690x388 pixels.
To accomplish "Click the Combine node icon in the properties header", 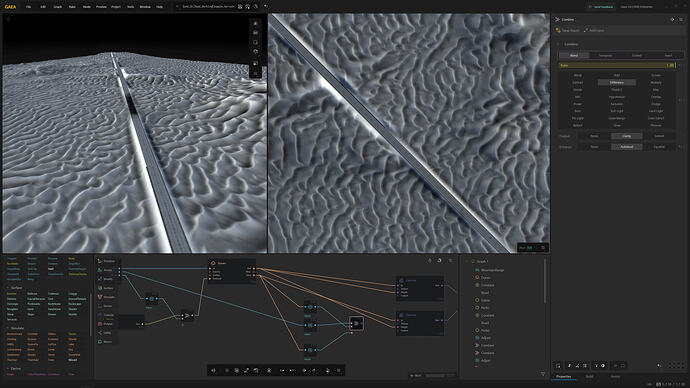I will (557, 19).
